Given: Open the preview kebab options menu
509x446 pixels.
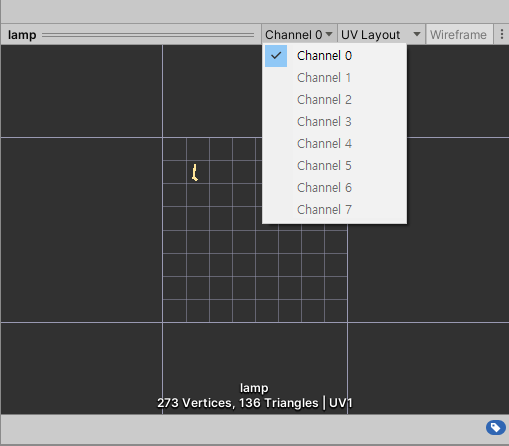Looking at the screenshot, I should pos(502,34).
